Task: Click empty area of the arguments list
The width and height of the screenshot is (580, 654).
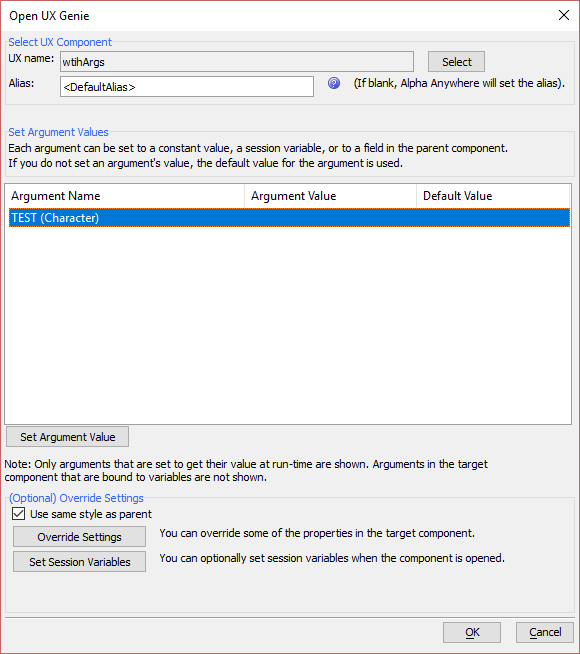Action: [288, 325]
